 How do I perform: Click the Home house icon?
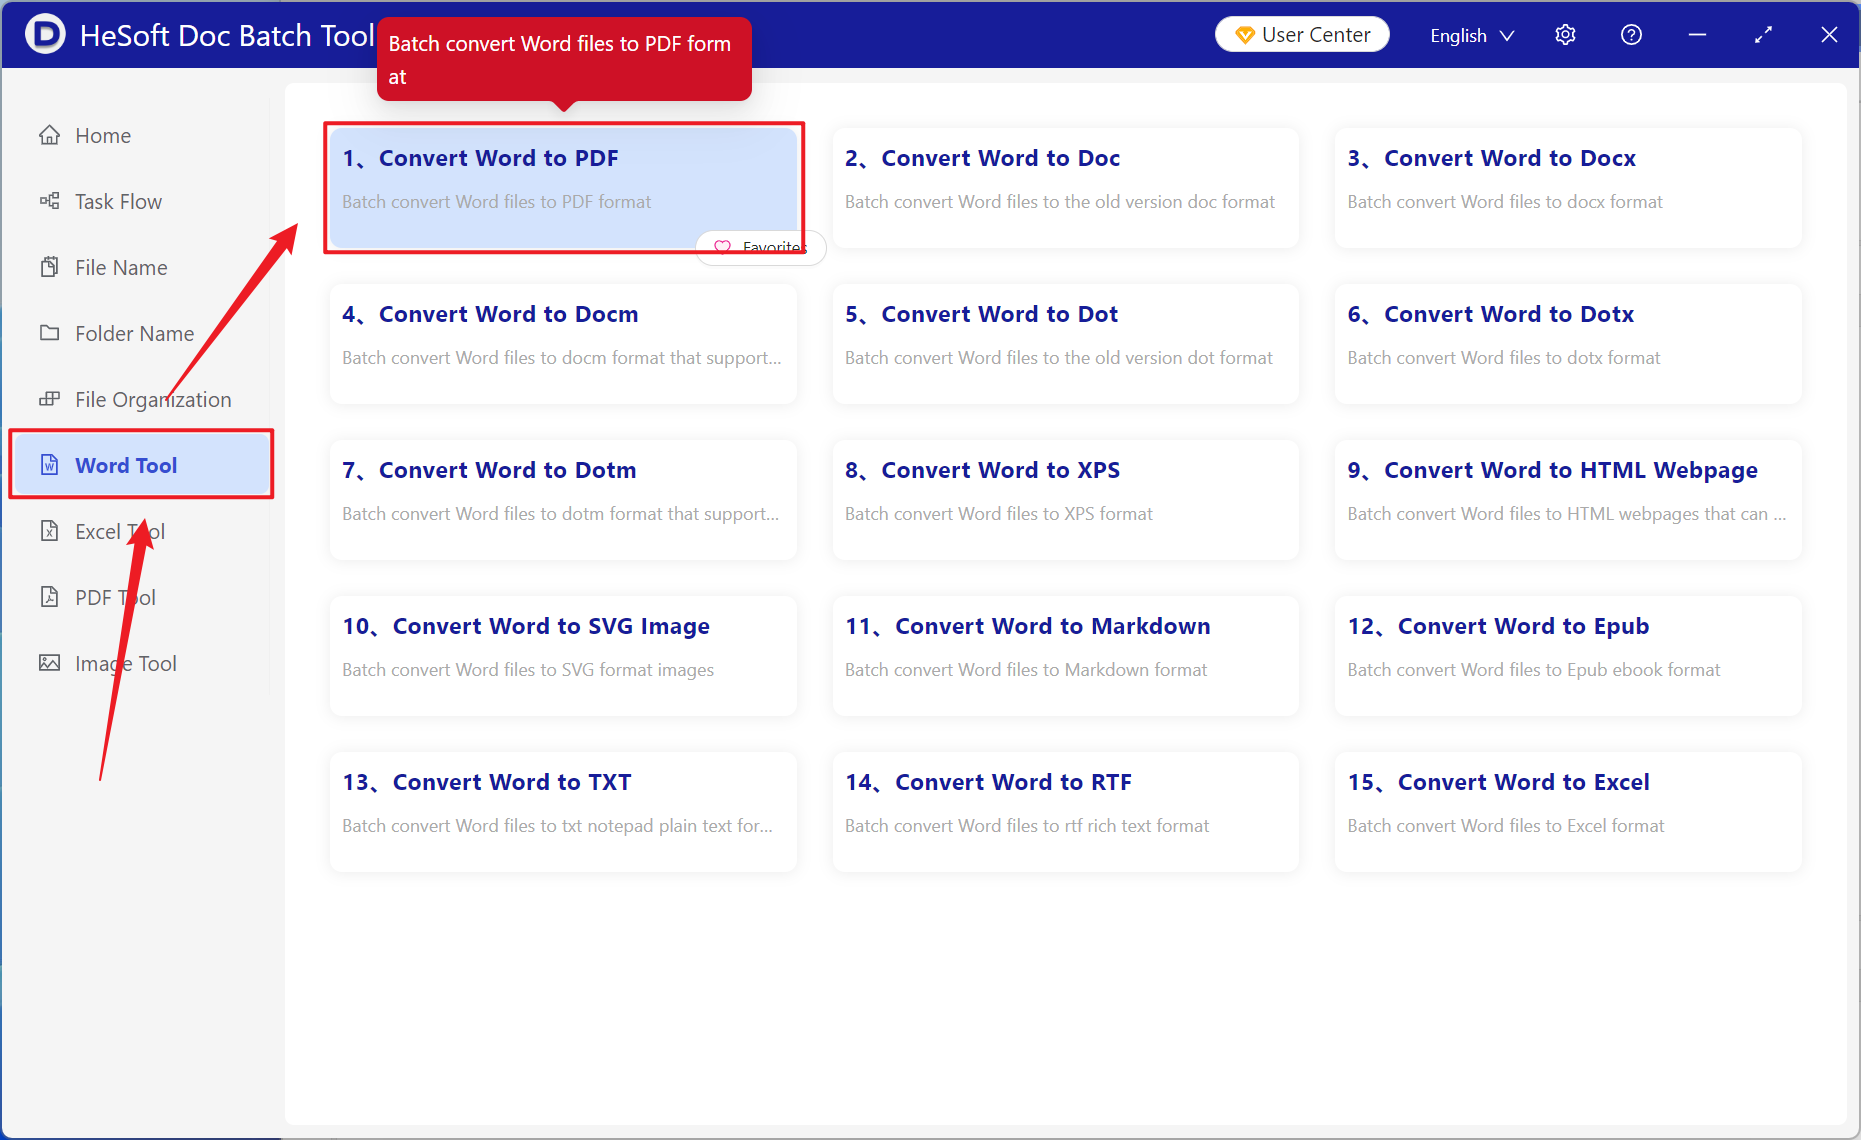pyautogui.click(x=49, y=135)
